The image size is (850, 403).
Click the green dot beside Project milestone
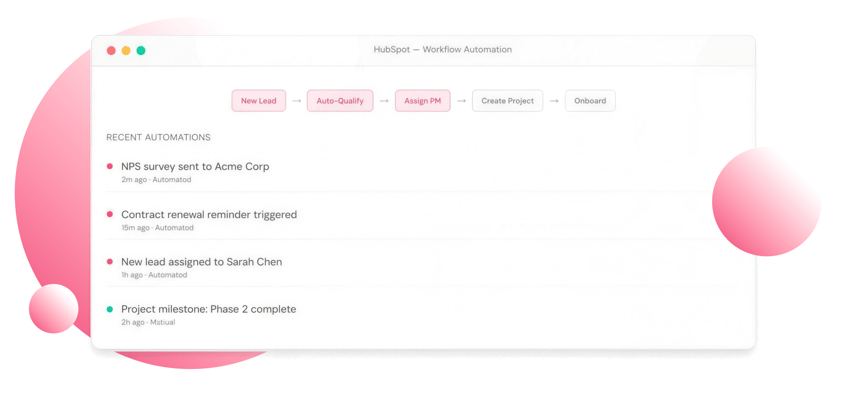pyautogui.click(x=110, y=309)
